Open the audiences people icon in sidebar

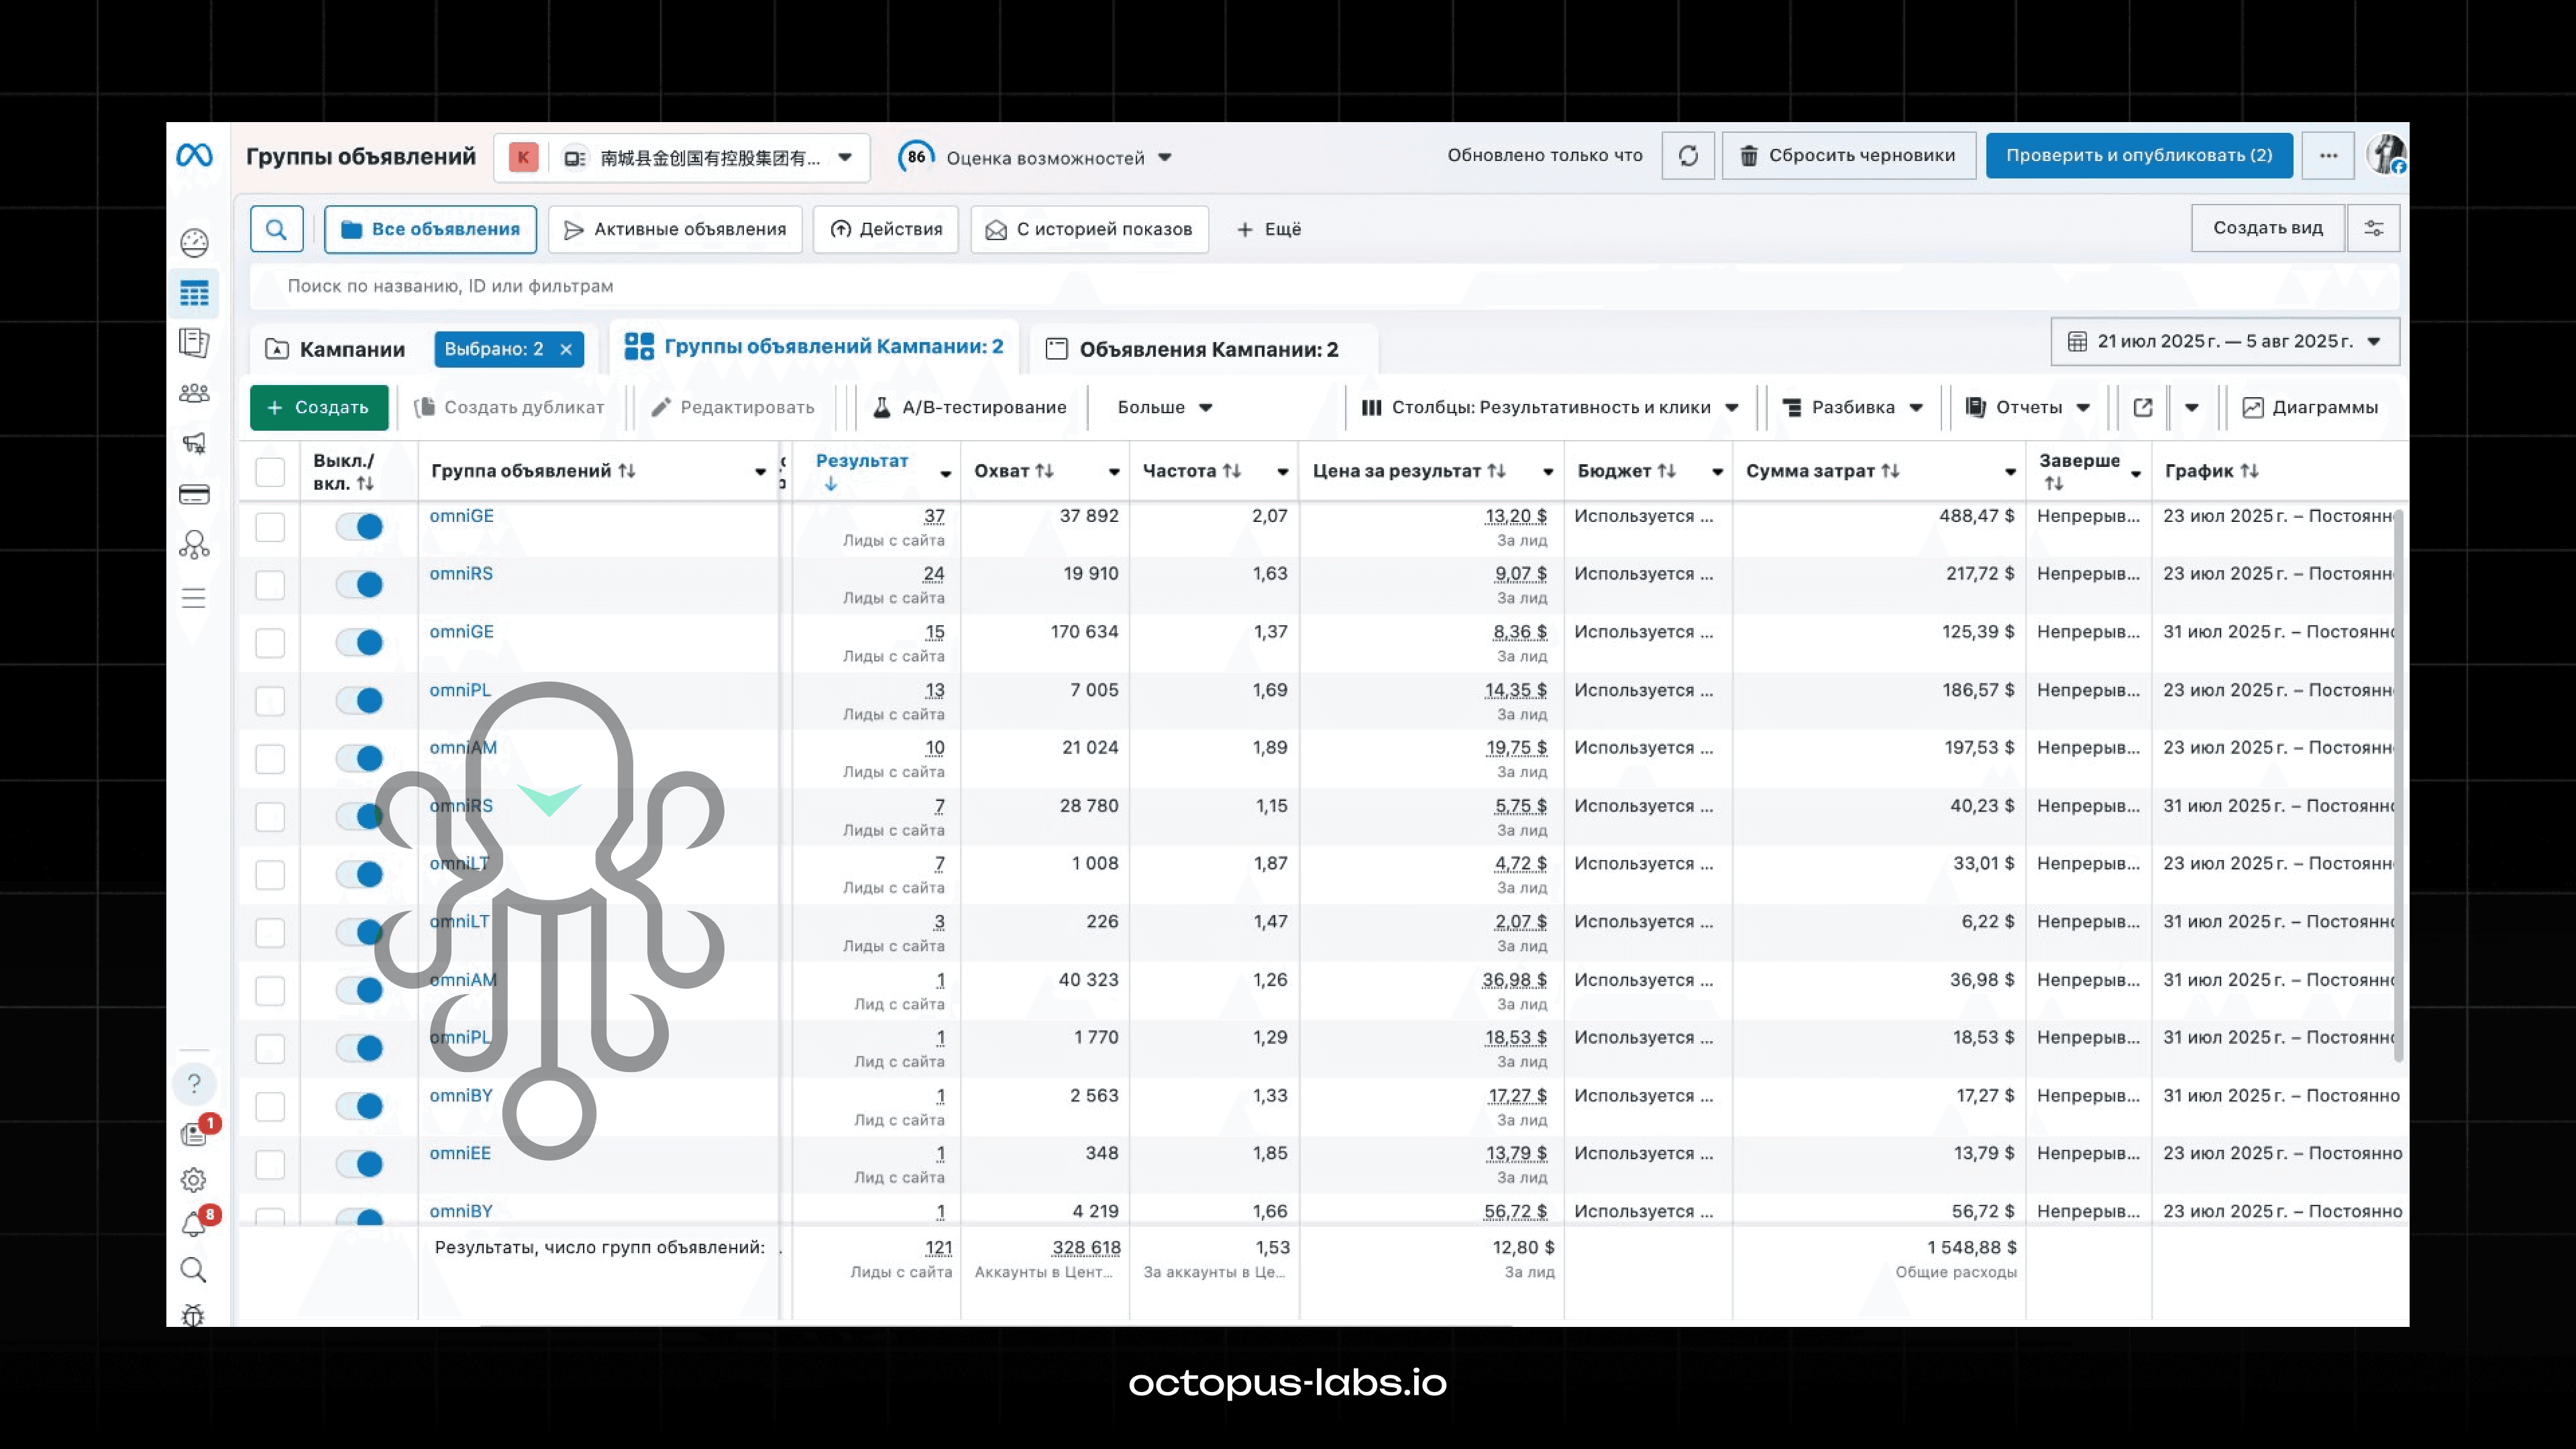click(x=194, y=394)
